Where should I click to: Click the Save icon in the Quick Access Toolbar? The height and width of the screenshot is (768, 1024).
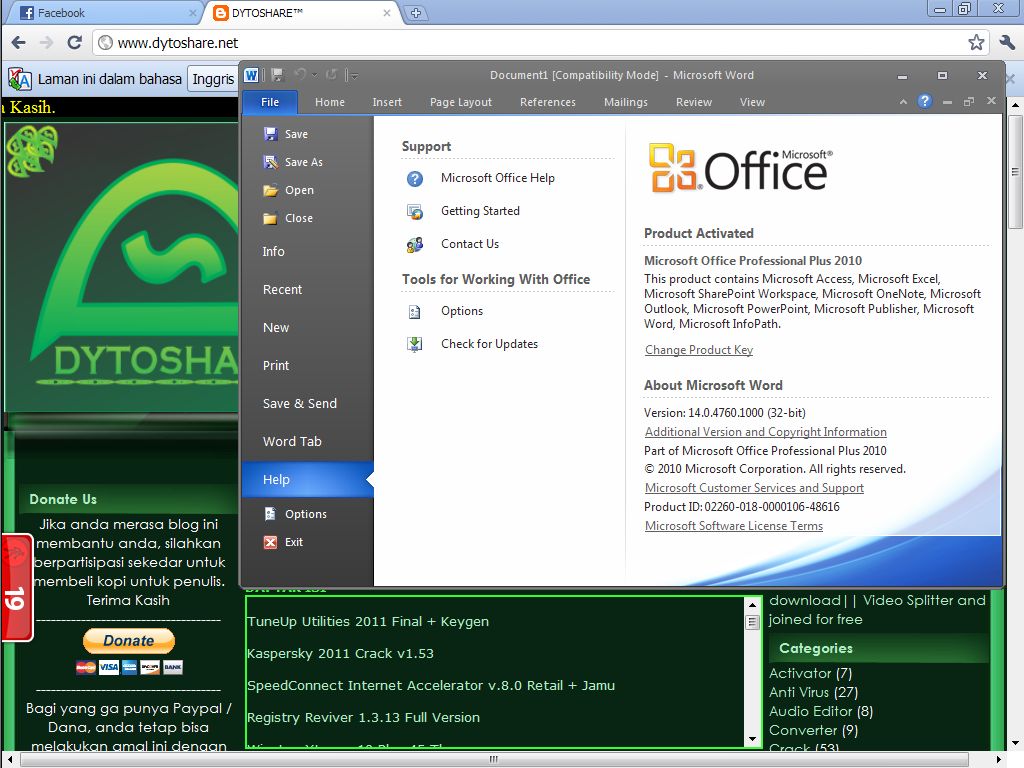[x=278, y=75]
